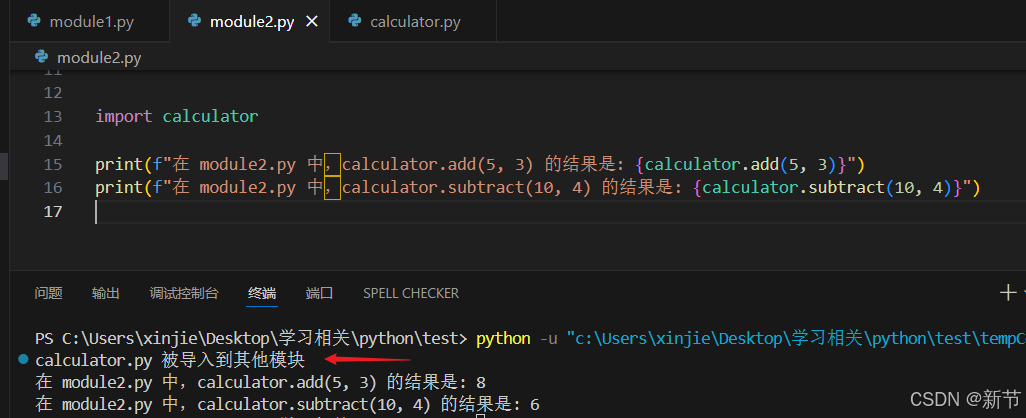Click the new terminal plus icon
Screen dimensions: 1026x418
tap(1008, 292)
